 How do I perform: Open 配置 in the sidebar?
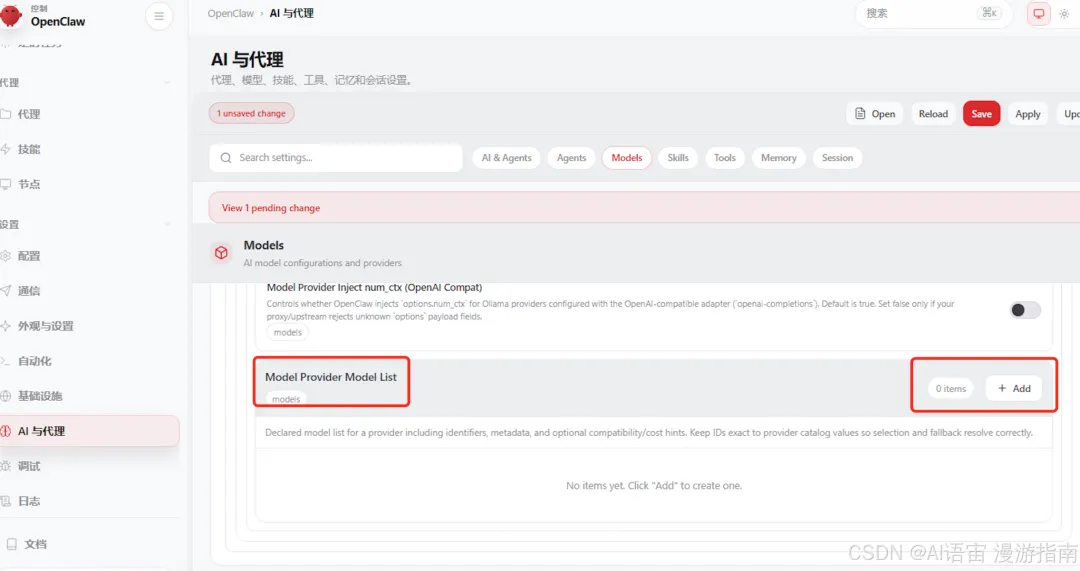coord(90,256)
